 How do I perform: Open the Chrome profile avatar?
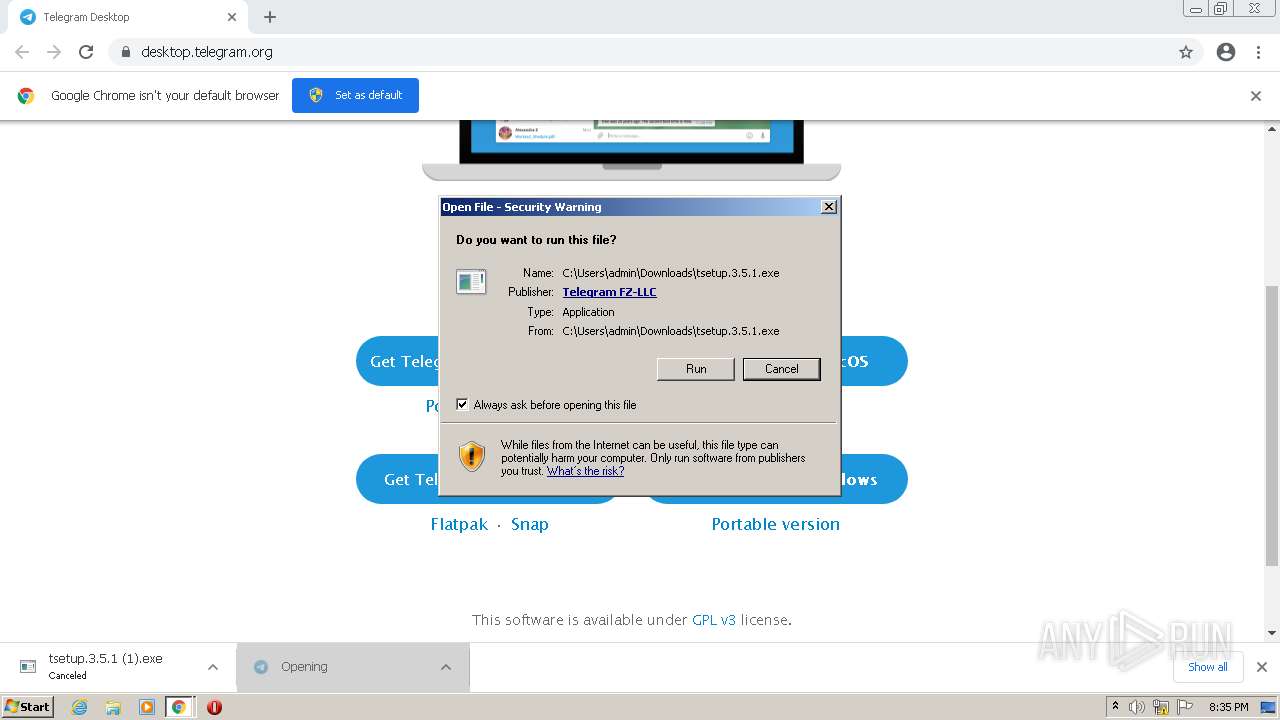tap(1226, 52)
